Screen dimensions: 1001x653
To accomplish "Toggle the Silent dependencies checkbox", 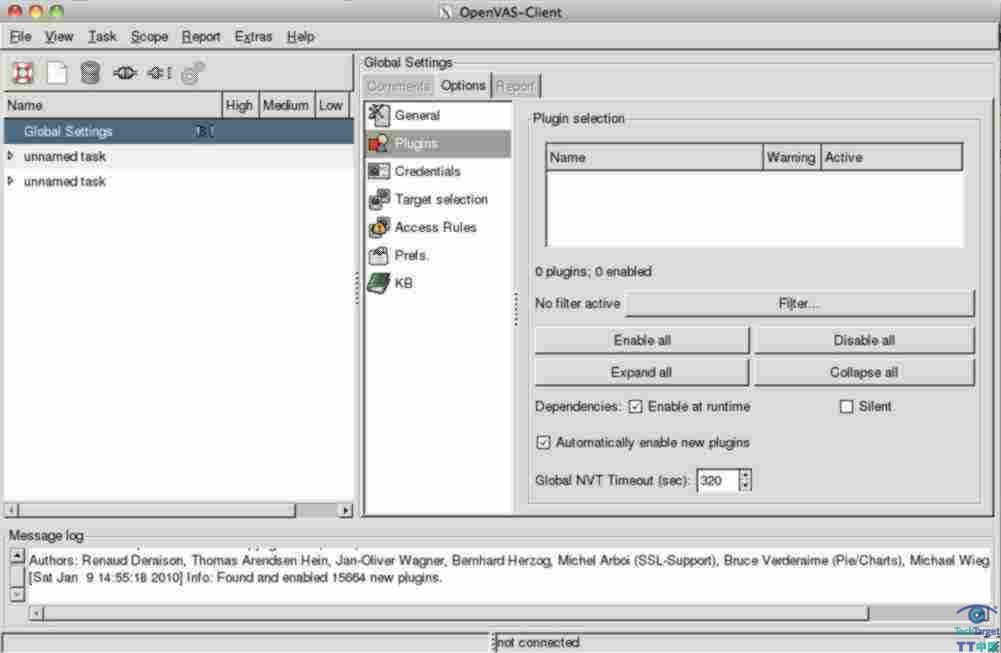I will [x=847, y=407].
